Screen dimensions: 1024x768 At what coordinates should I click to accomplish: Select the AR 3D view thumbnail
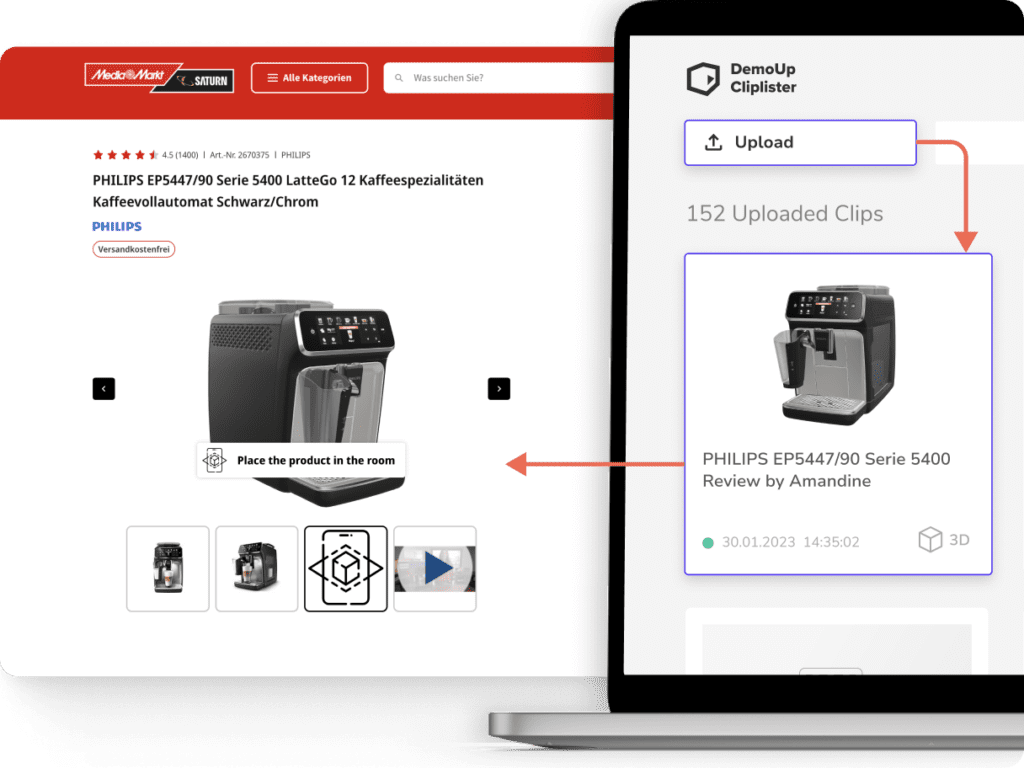coord(345,568)
